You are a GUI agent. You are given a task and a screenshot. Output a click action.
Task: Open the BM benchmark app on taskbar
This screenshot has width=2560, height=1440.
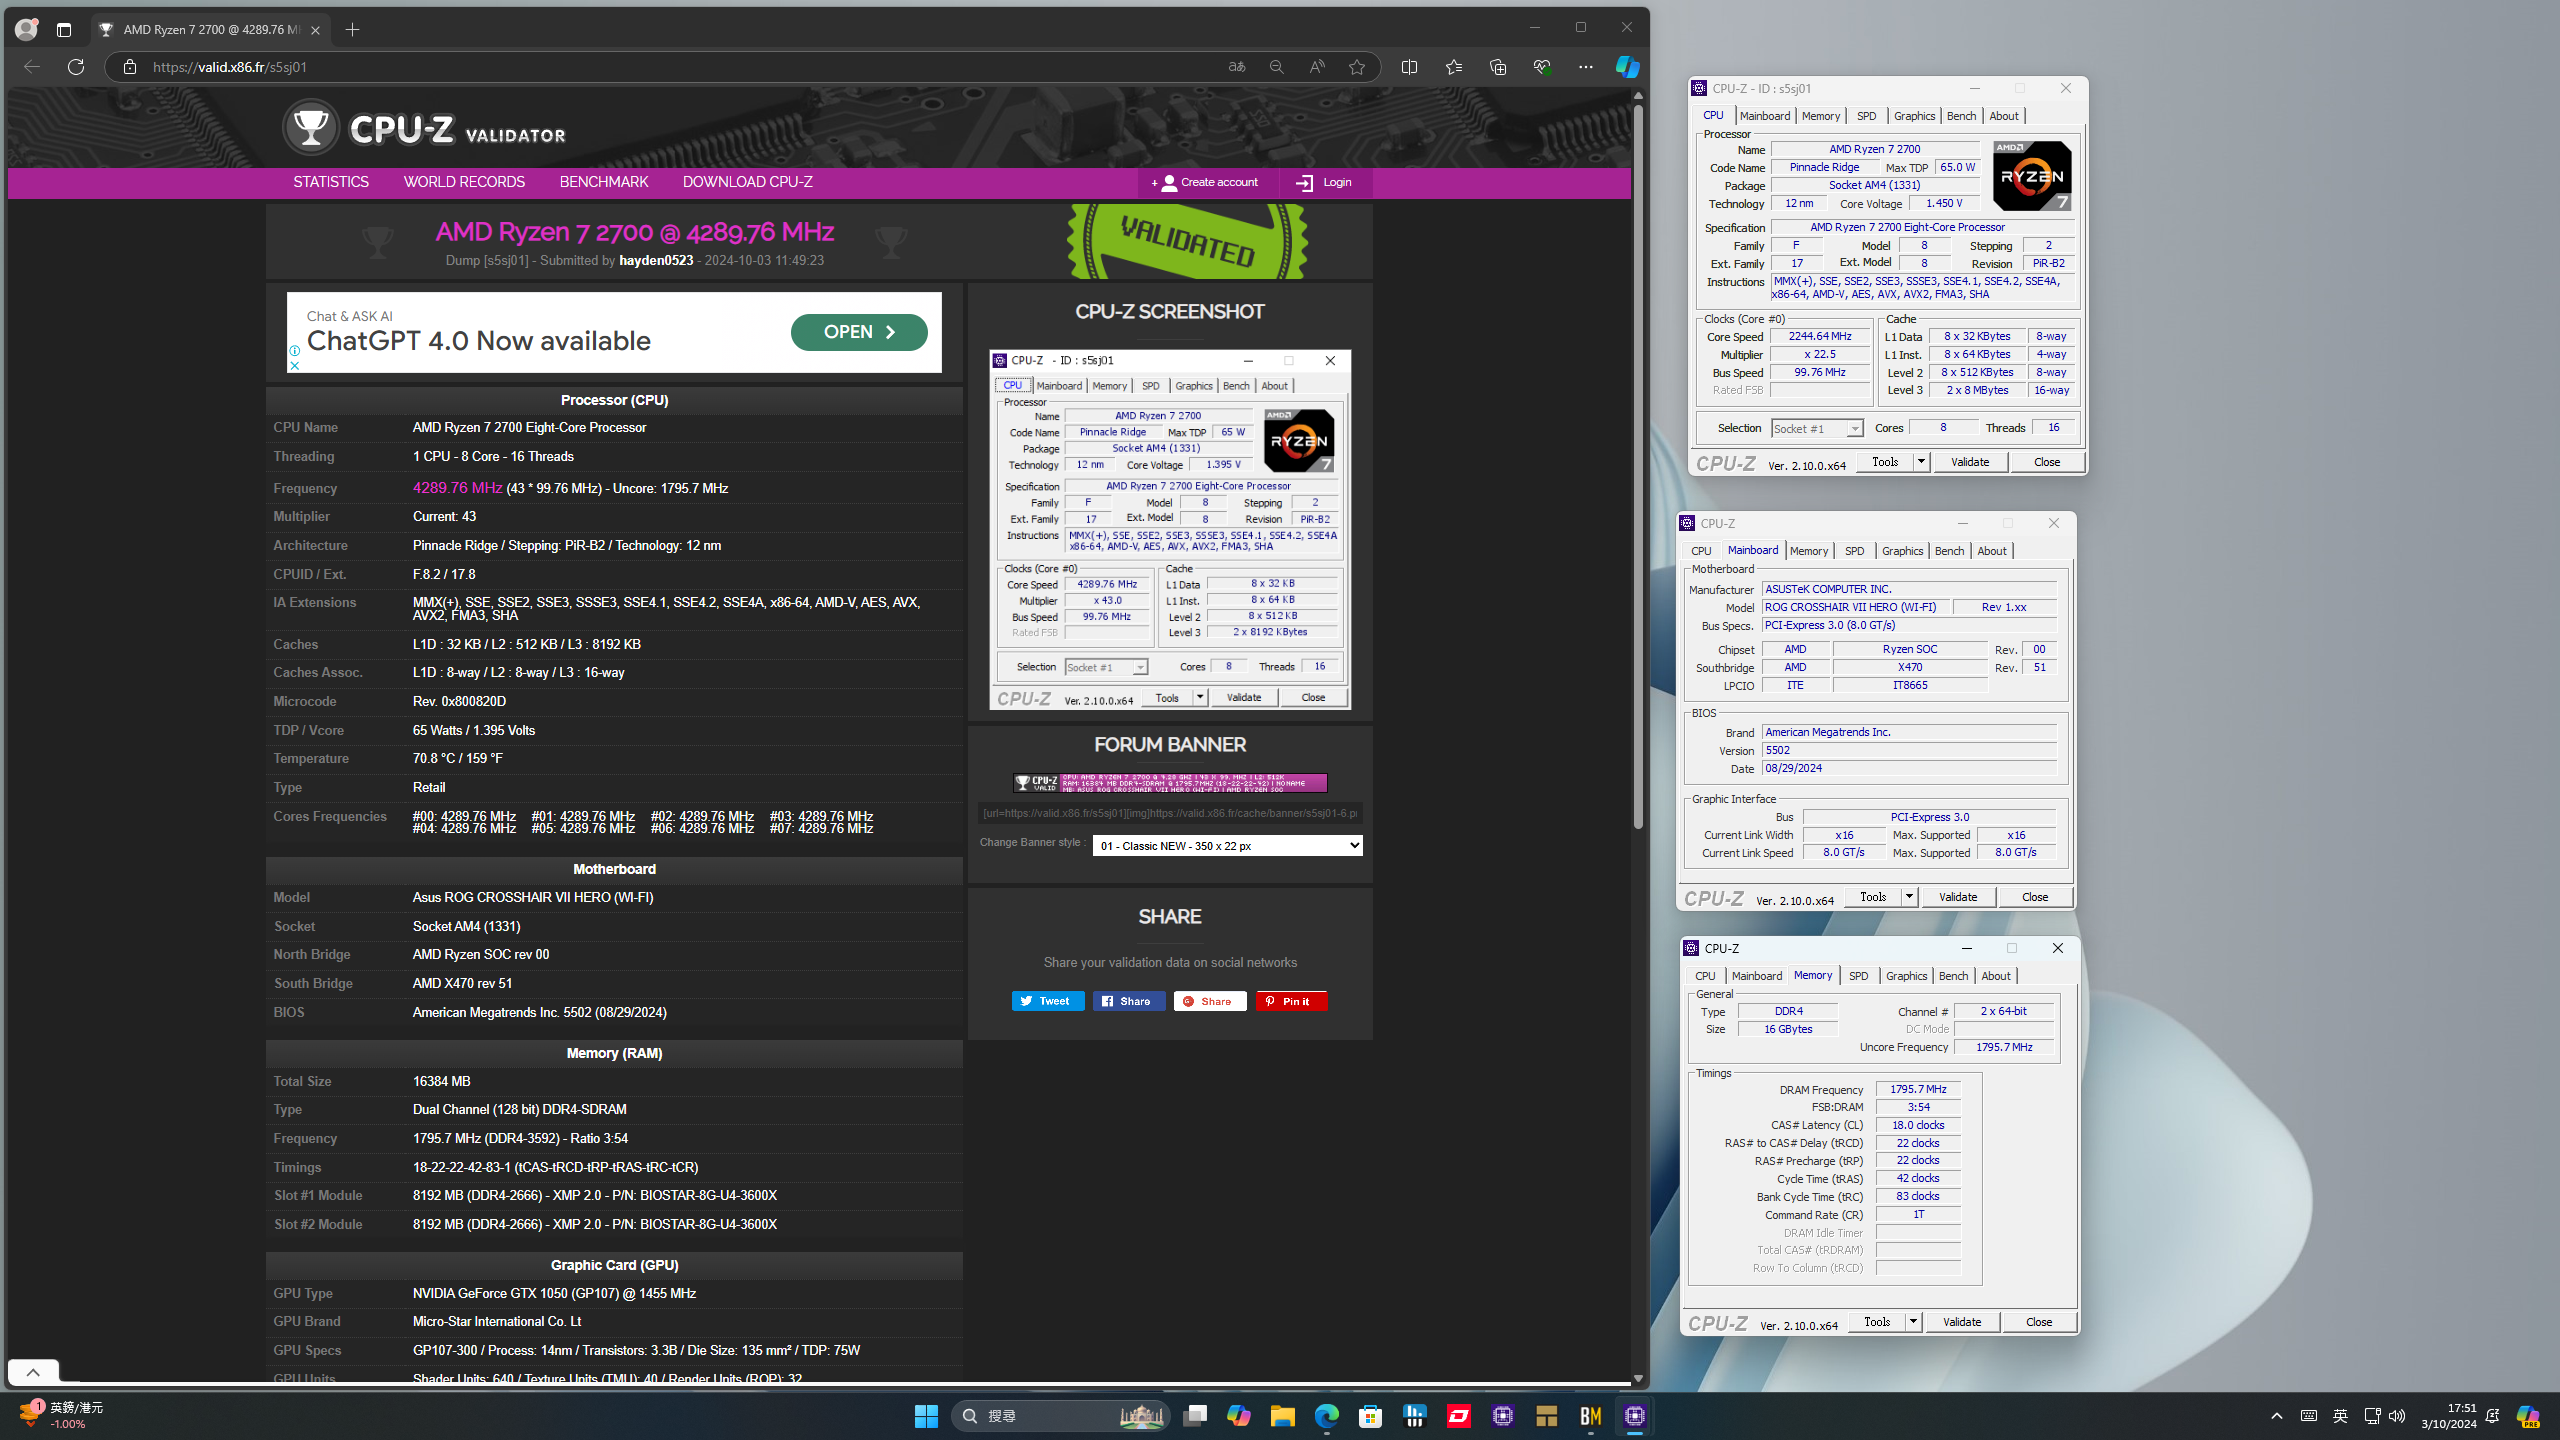1591,1416
